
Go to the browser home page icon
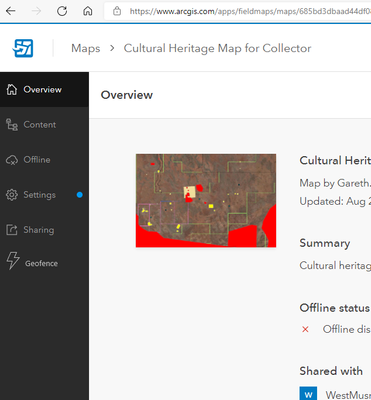pyautogui.click(x=88, y=11)
